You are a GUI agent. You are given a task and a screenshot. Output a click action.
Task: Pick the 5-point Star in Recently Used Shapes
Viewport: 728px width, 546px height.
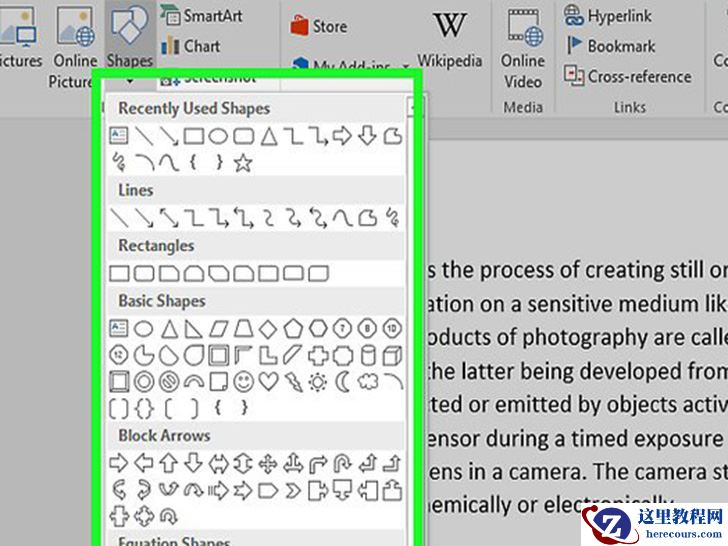[243, 162]
